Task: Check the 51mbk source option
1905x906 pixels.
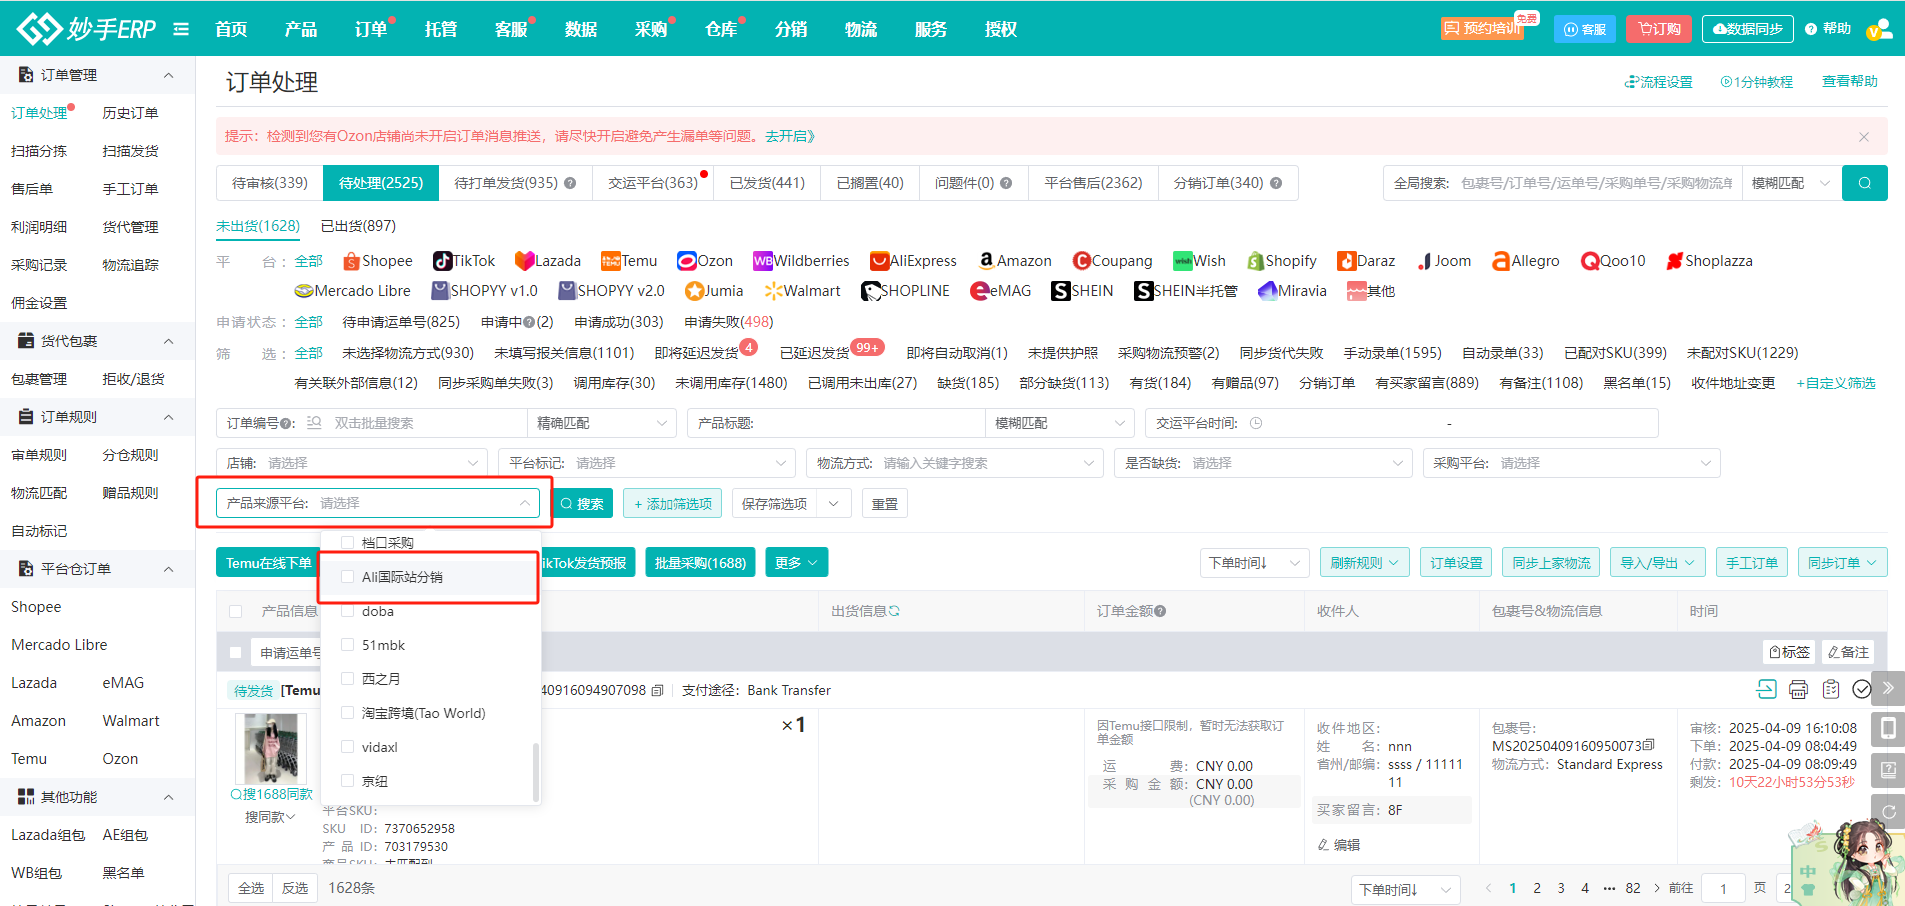Action: tap(348, 645)
